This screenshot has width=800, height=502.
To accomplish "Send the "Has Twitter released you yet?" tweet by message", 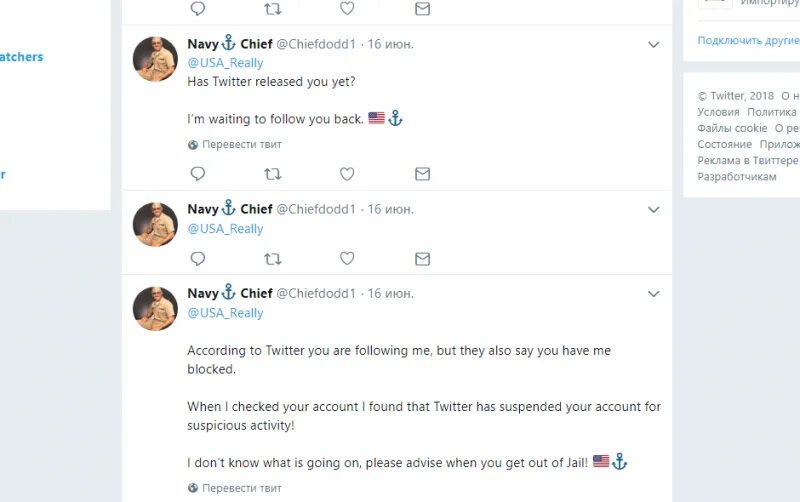I will (x=422, y=174).
